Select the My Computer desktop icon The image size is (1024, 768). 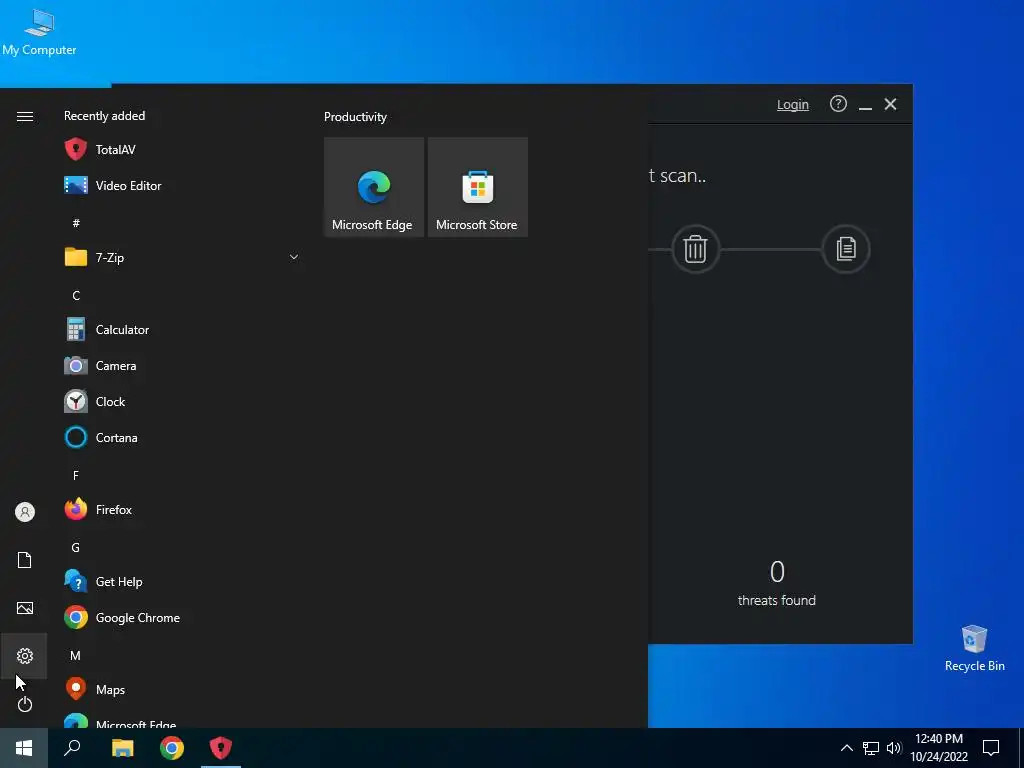(x=39, y=32)
